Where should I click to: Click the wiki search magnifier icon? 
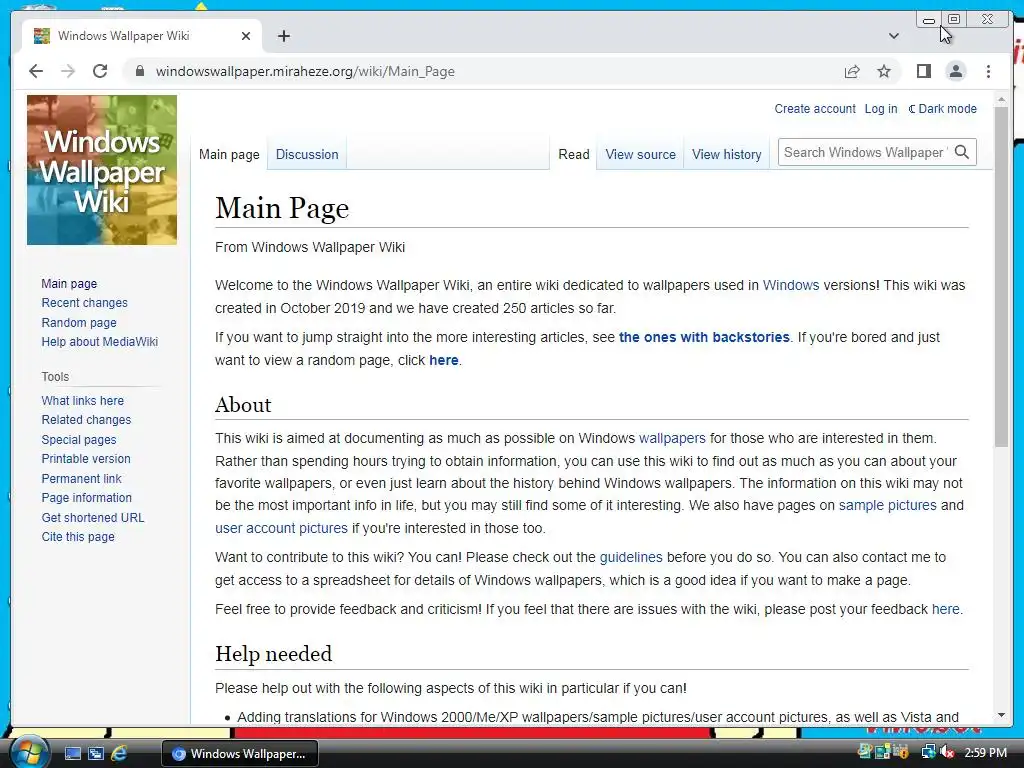point(961,152)
